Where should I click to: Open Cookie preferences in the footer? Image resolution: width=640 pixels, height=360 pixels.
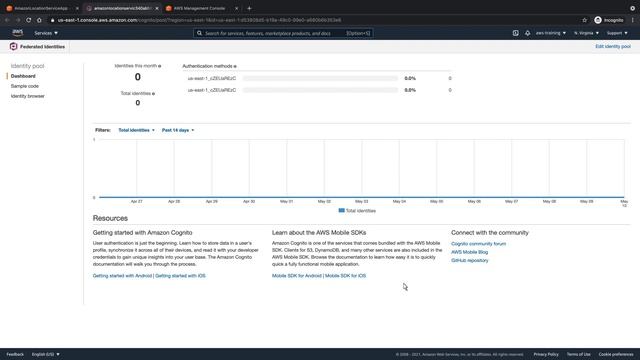(x=616, y=354)
